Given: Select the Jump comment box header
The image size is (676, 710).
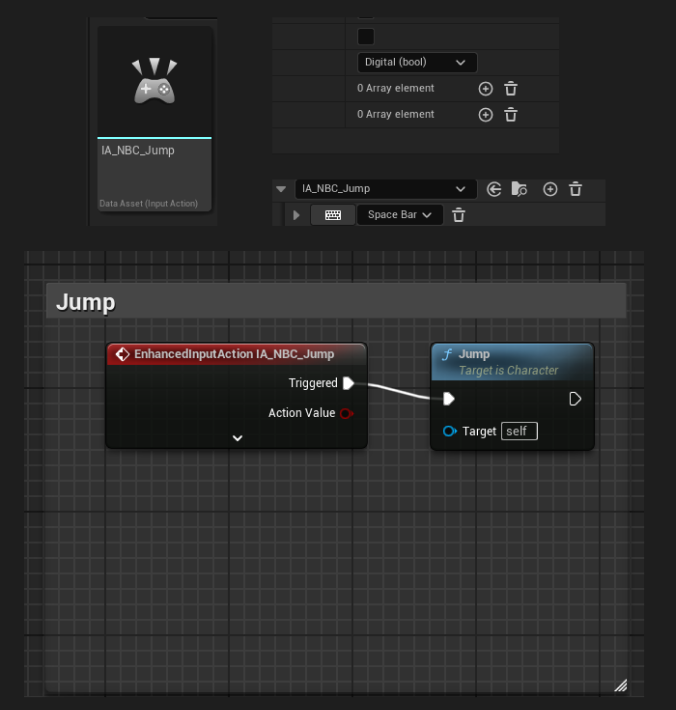Looking at the screenshot, I should (336, 301).
